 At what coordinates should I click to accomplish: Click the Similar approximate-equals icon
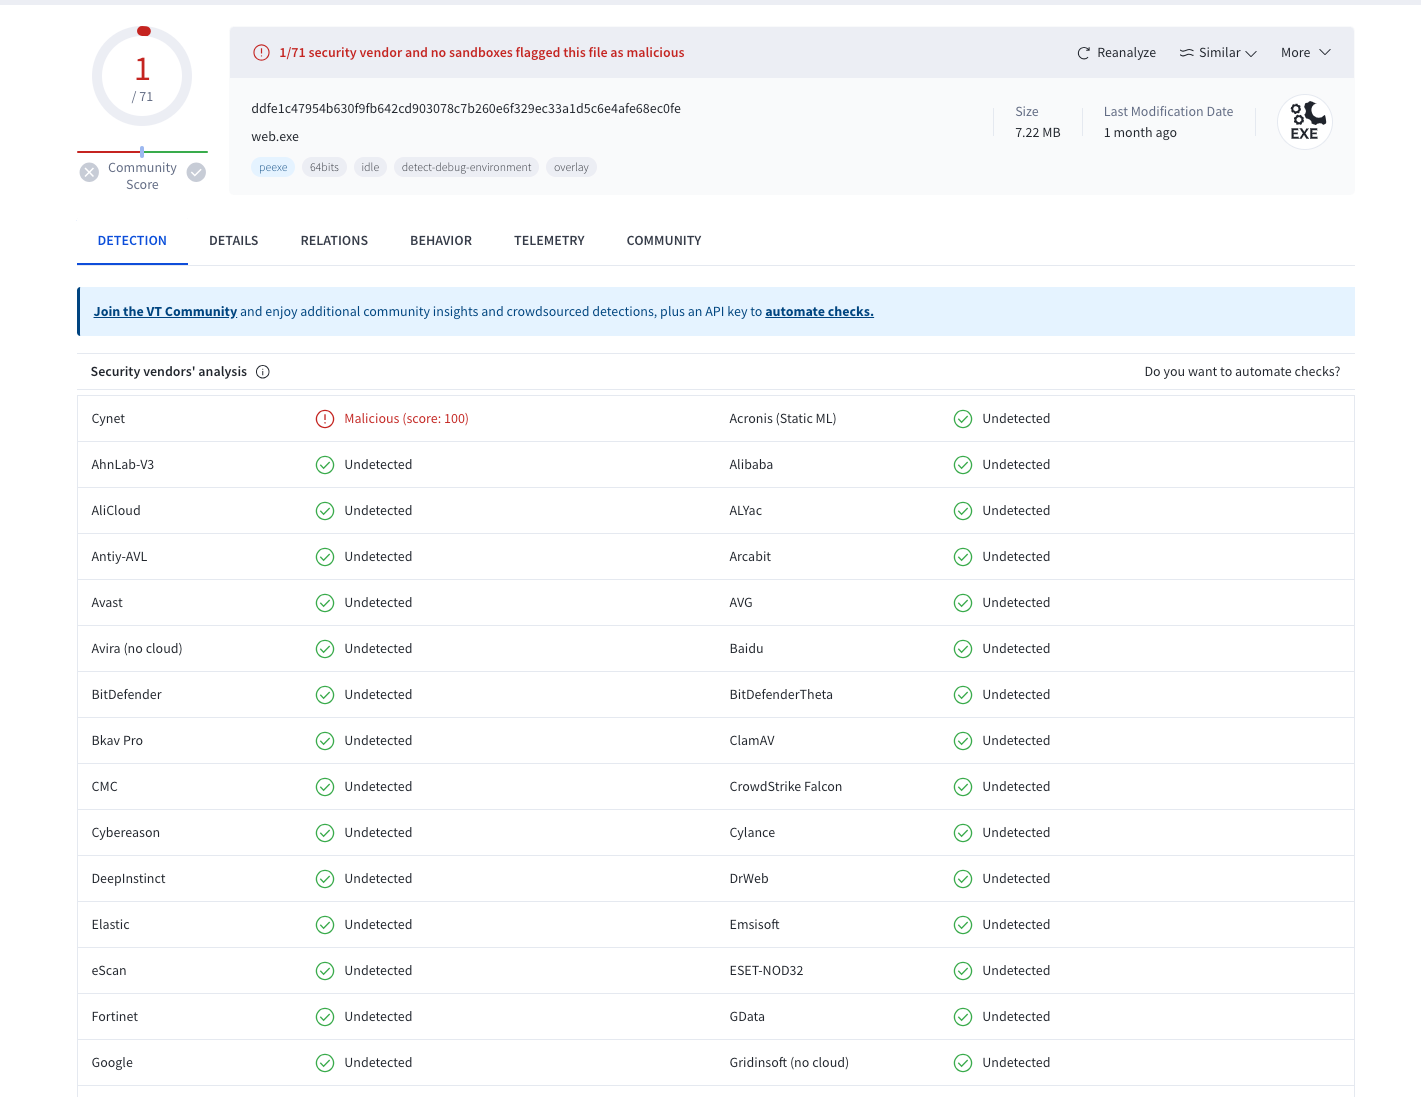click(x=1186, y=53)
